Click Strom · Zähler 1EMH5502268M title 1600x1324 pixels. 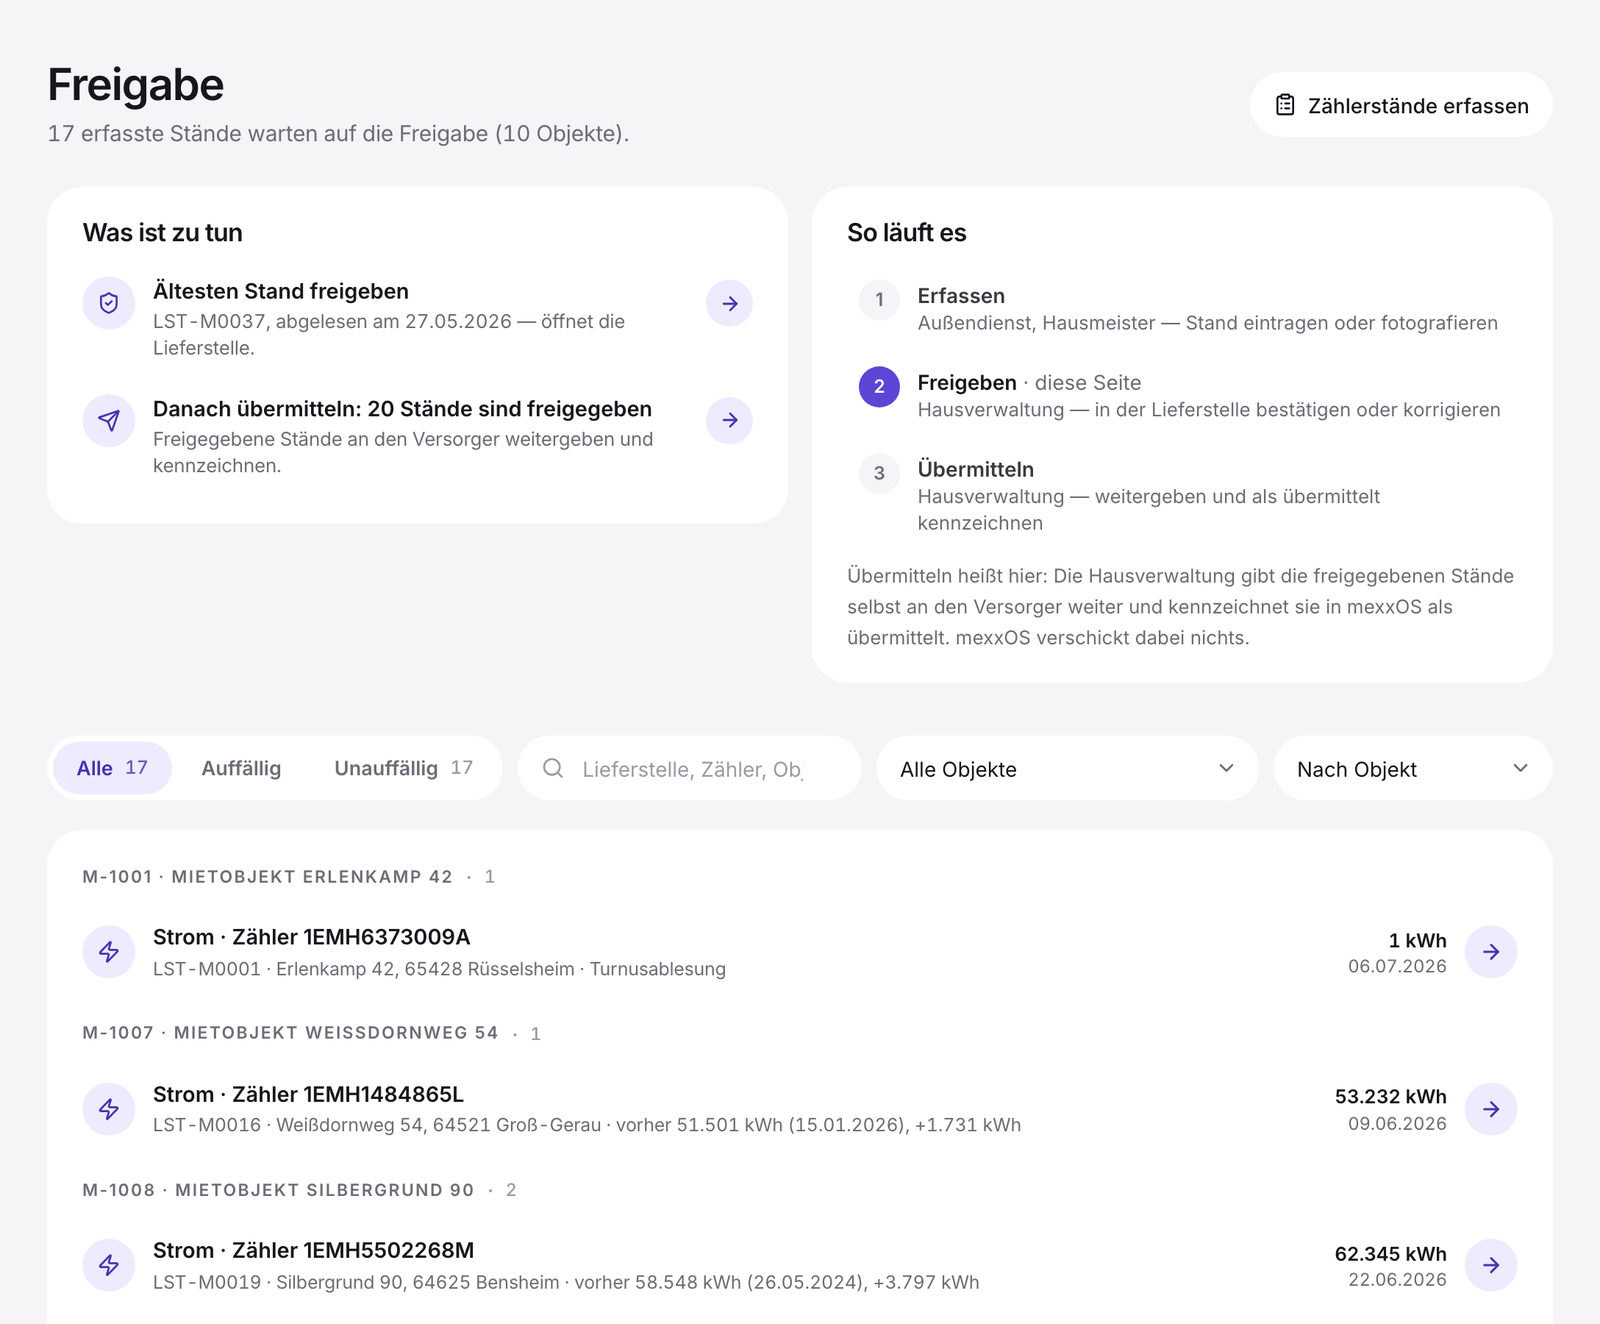[313, 1250]
